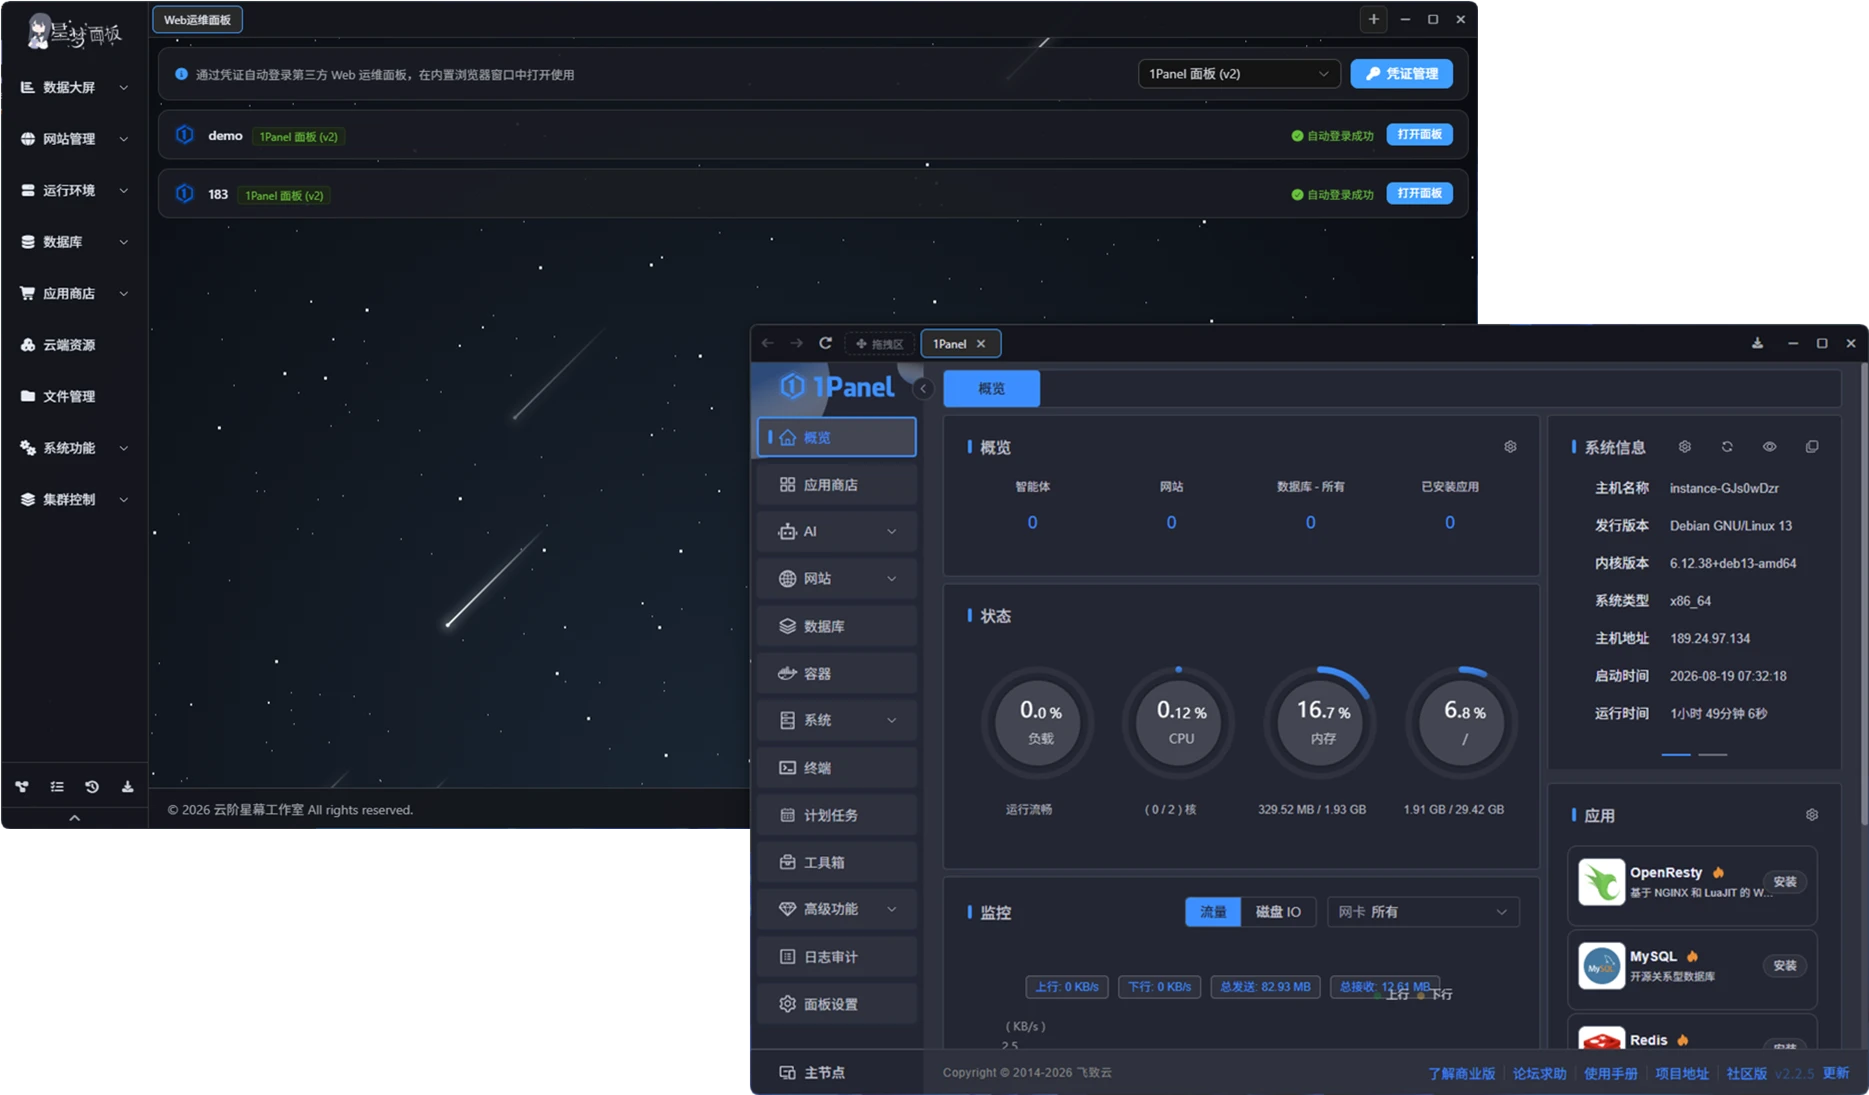Open 计划任务 in the 1Panel sidebar
This screenshot has height=1095, width=1869.
pos(837,815)
